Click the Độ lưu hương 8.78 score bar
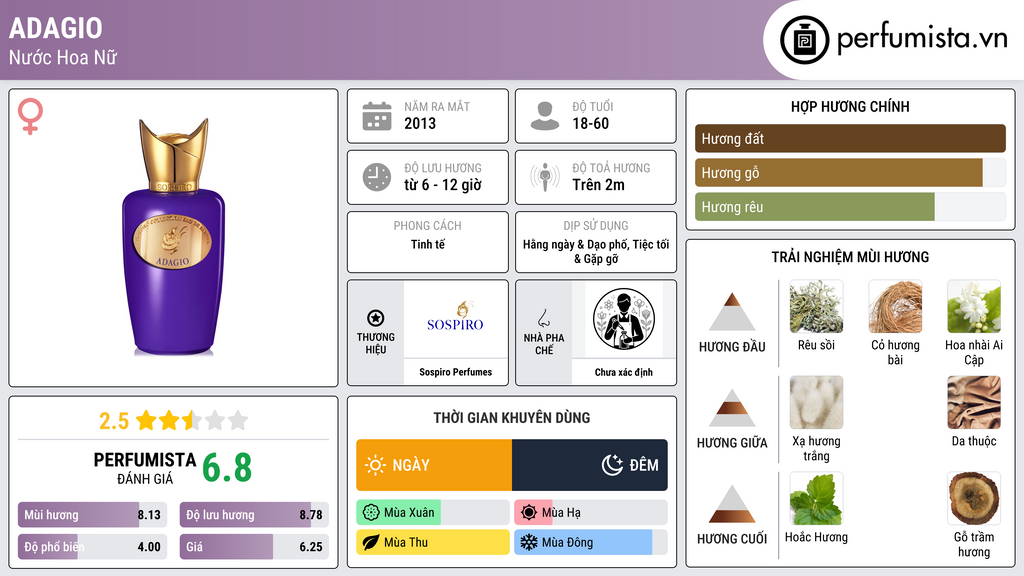Image resolution: width=1024 pixels, height=576 pixels. (x=254, y=515)
